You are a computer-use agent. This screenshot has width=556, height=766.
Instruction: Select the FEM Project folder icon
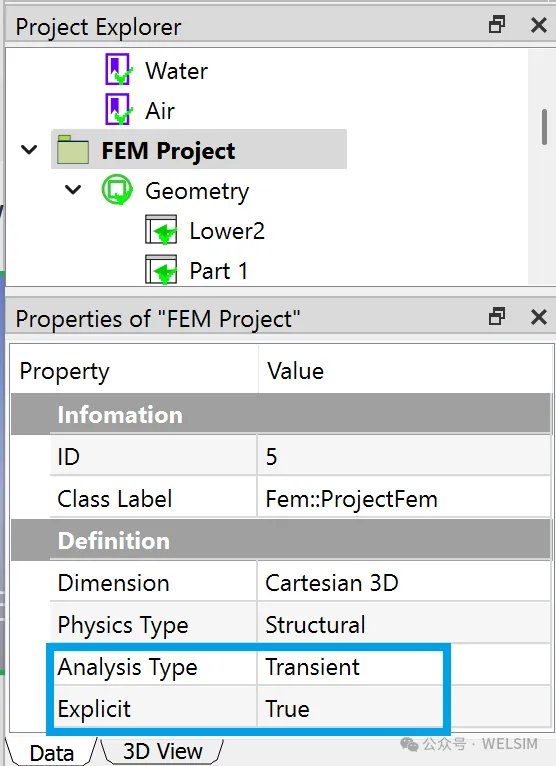[73, 150]
